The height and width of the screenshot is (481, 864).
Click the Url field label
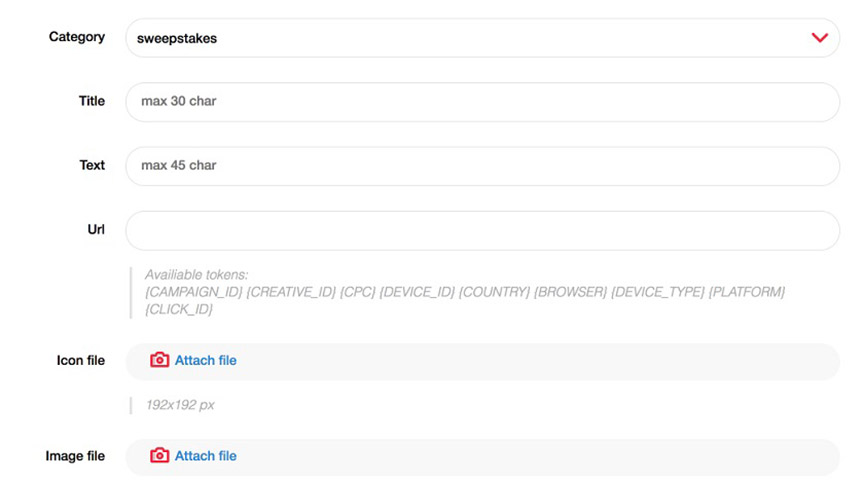coord(96,229)
